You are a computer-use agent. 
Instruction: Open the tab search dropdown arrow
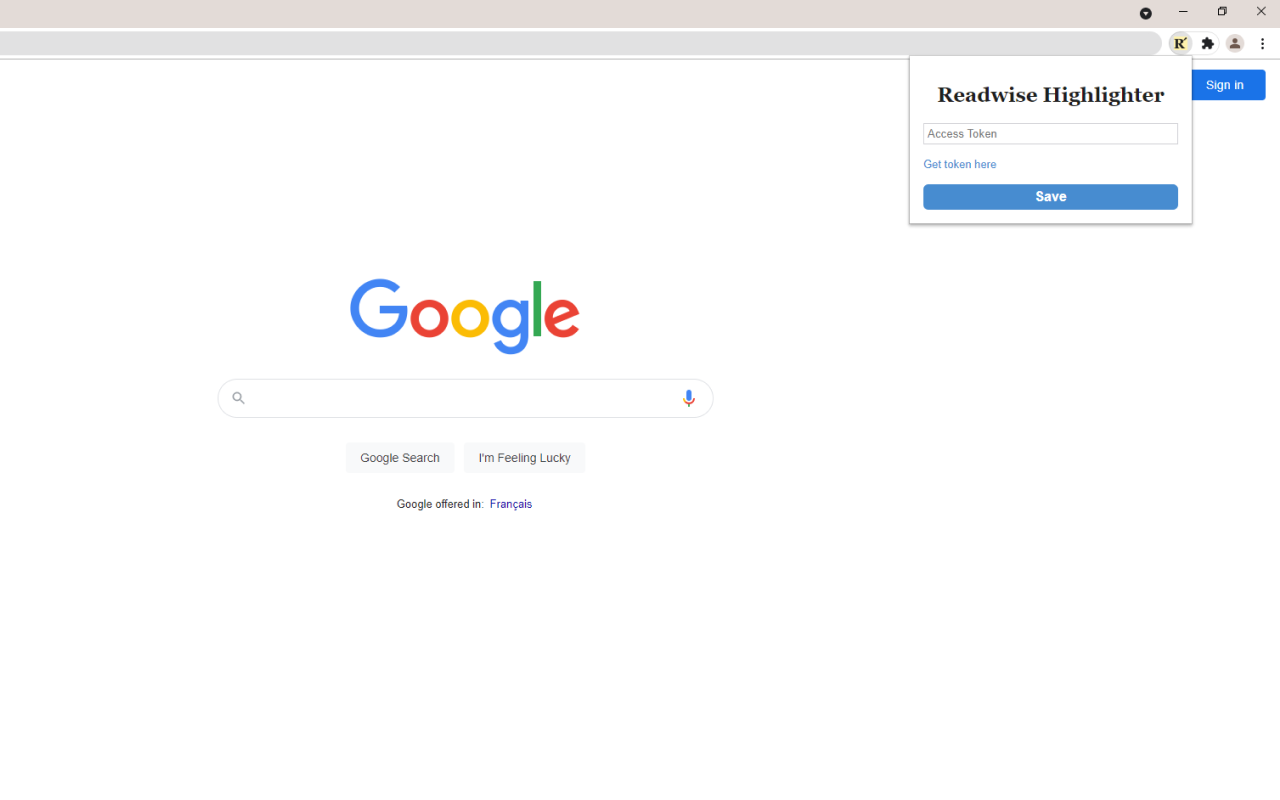(1146, 14)
